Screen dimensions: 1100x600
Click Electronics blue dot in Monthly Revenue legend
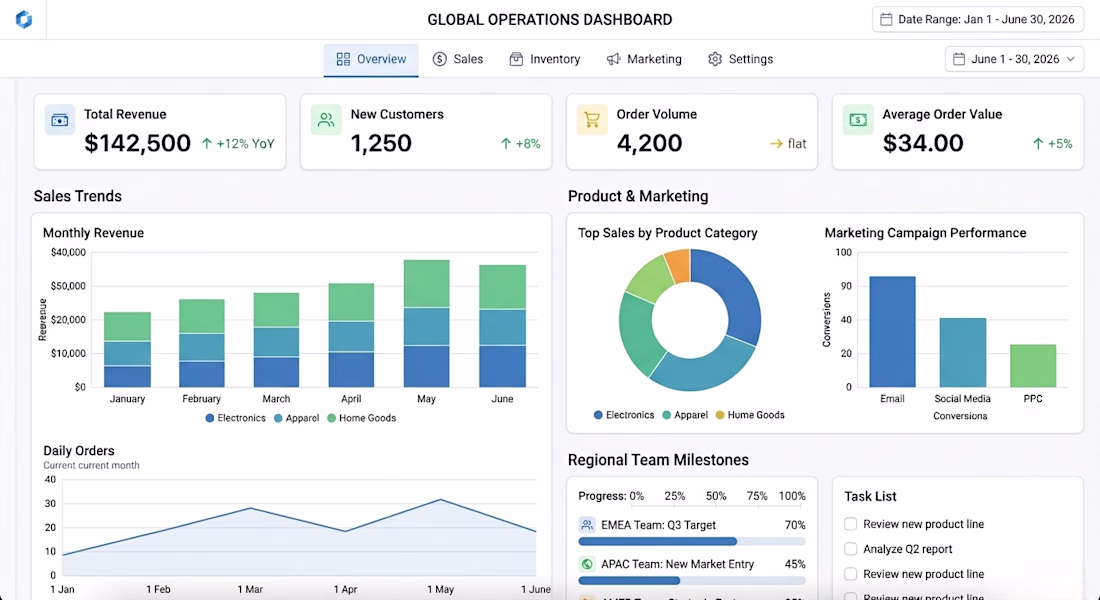tap(210, 418)
